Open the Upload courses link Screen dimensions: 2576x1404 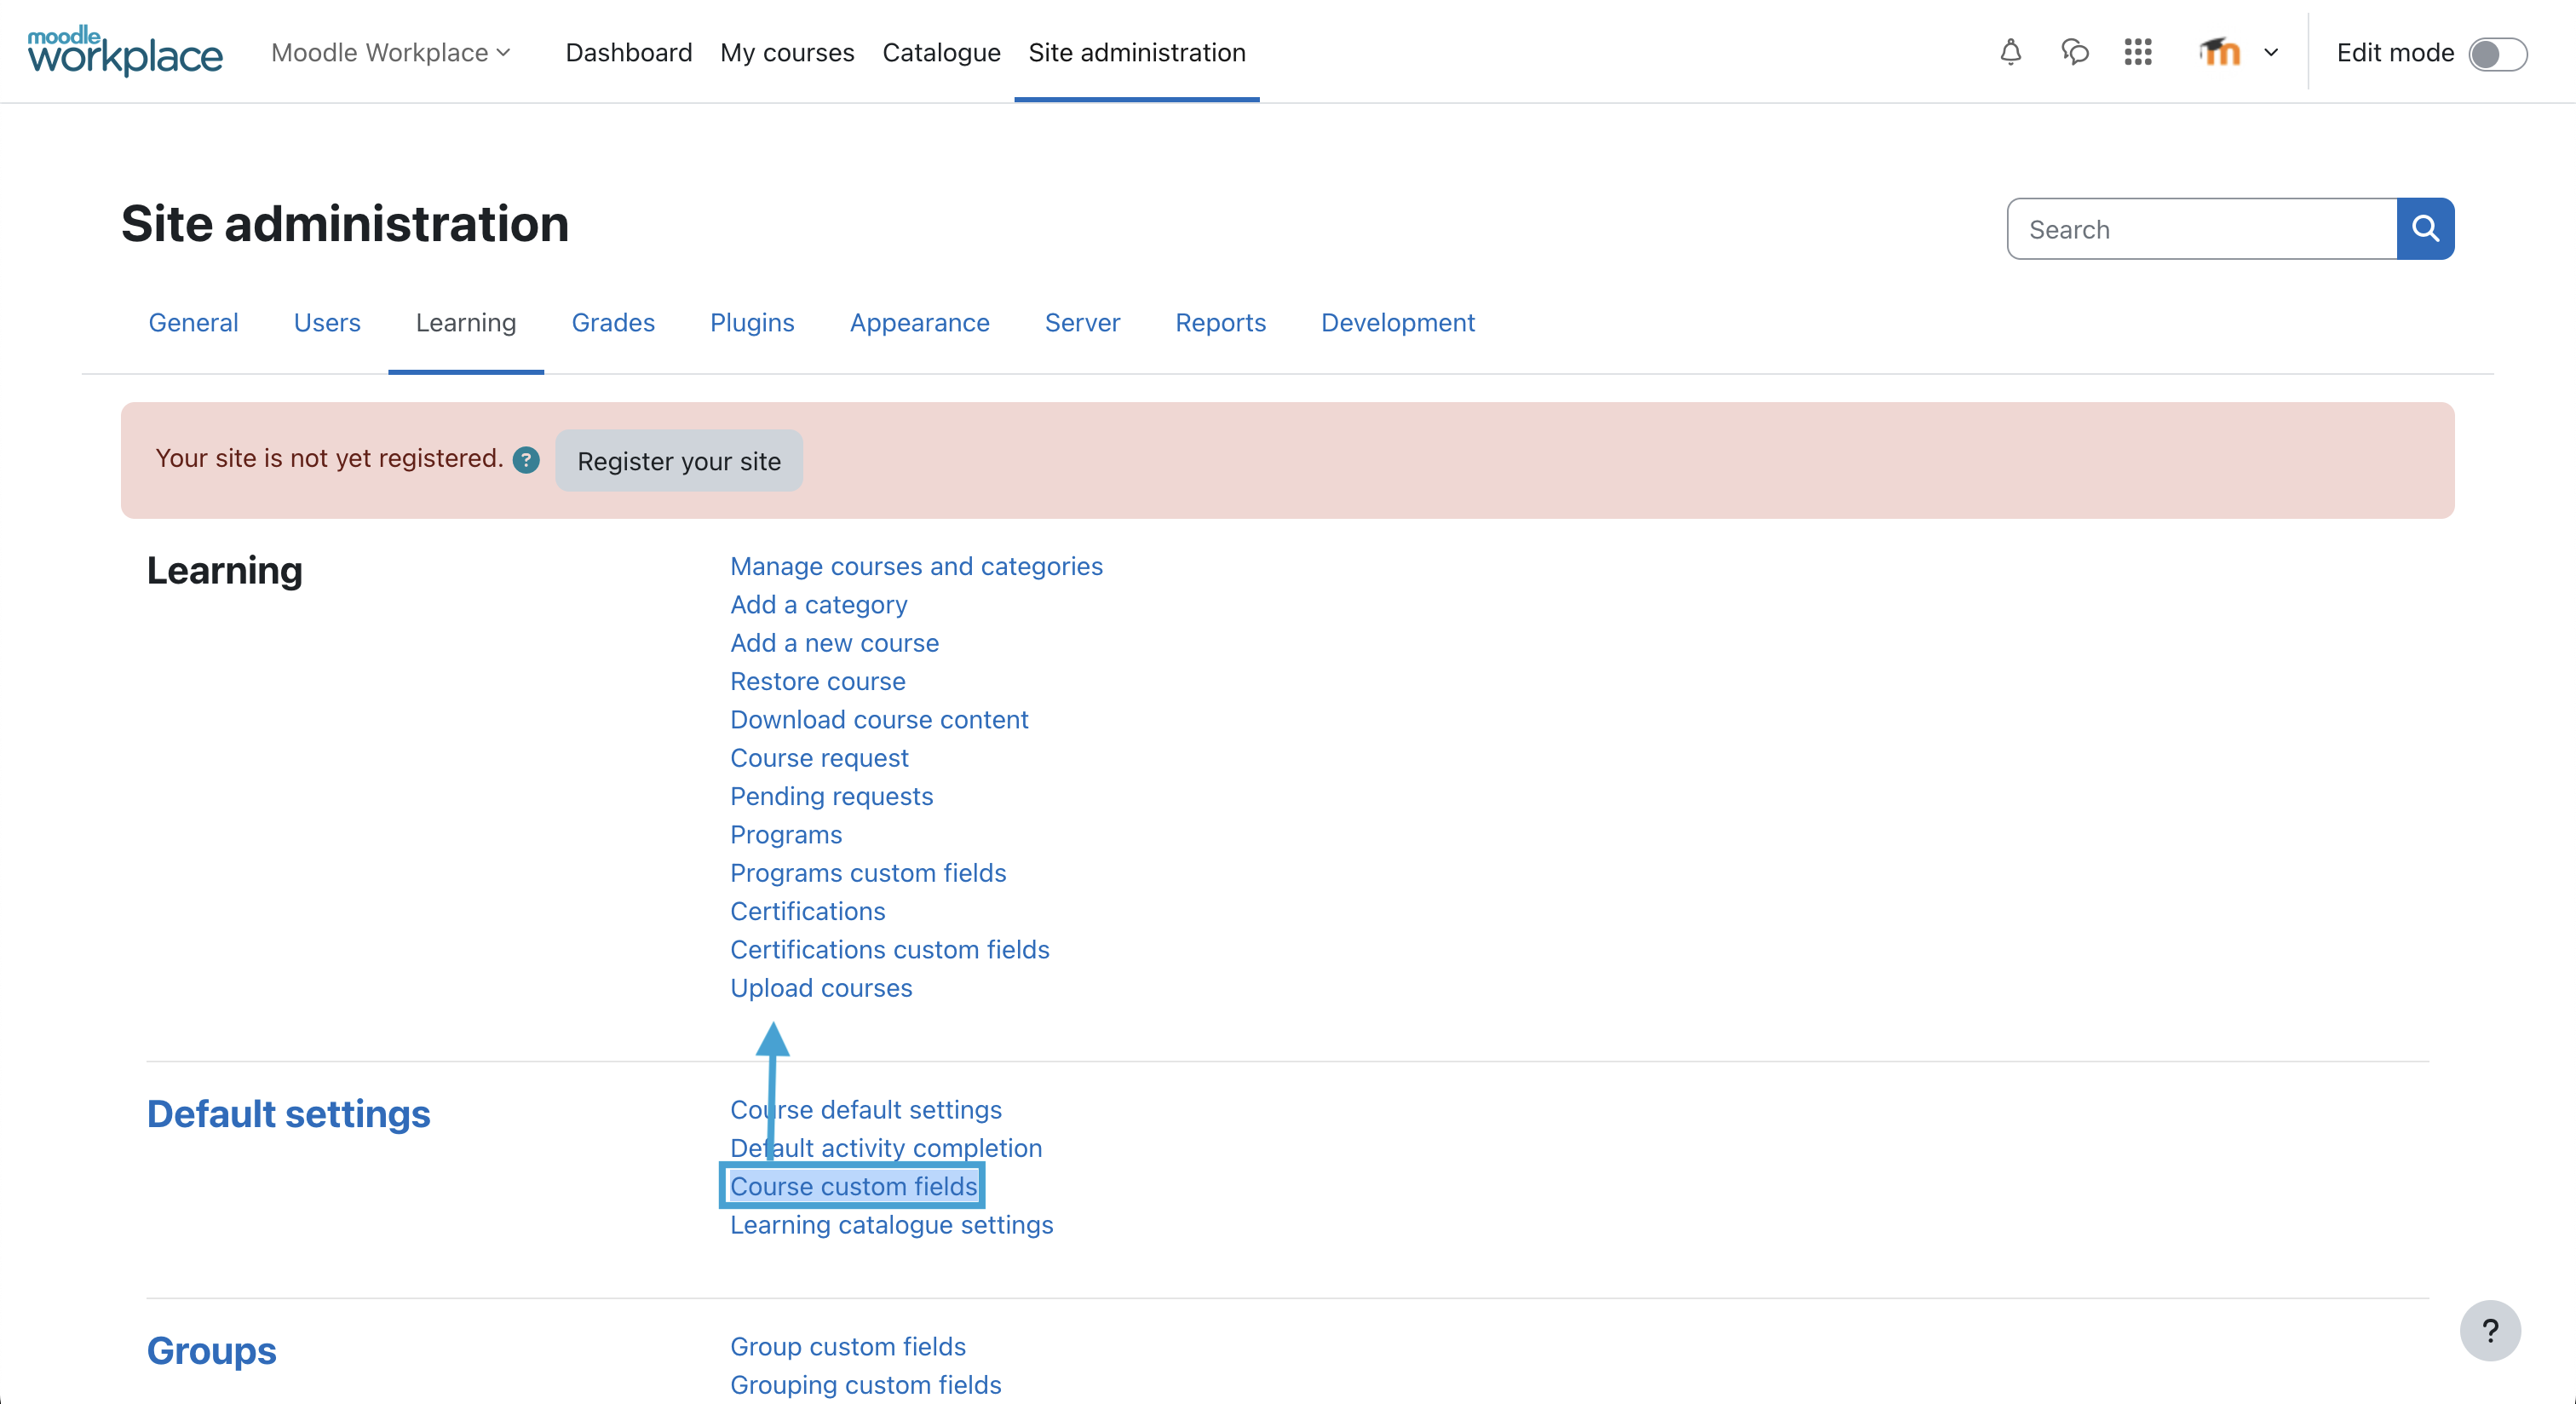(821, 987)
